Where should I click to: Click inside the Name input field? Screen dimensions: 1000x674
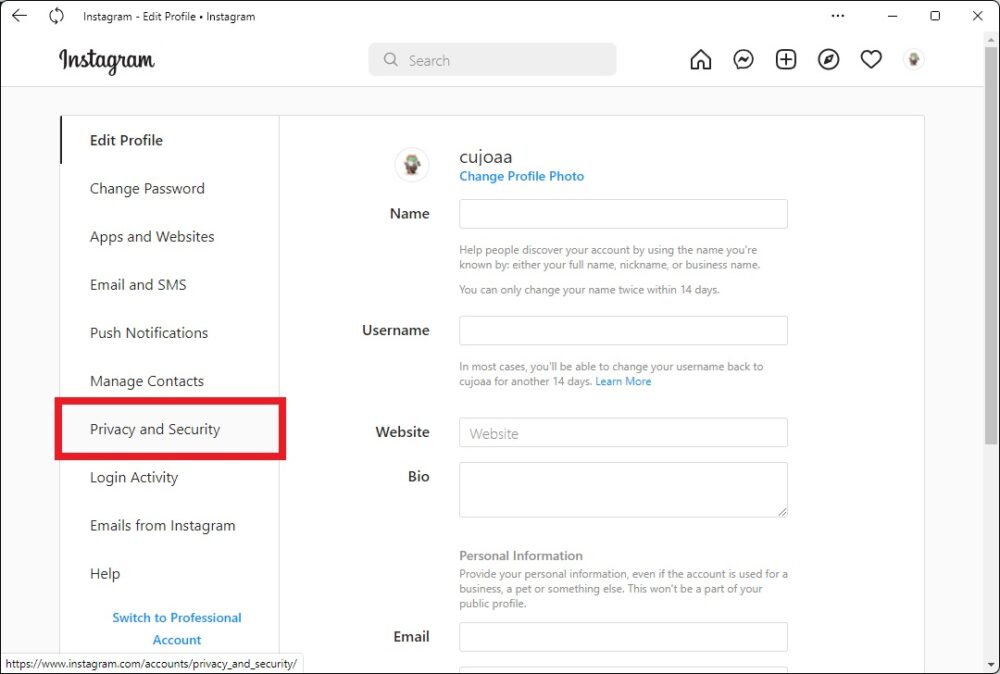tap(622, 213)
